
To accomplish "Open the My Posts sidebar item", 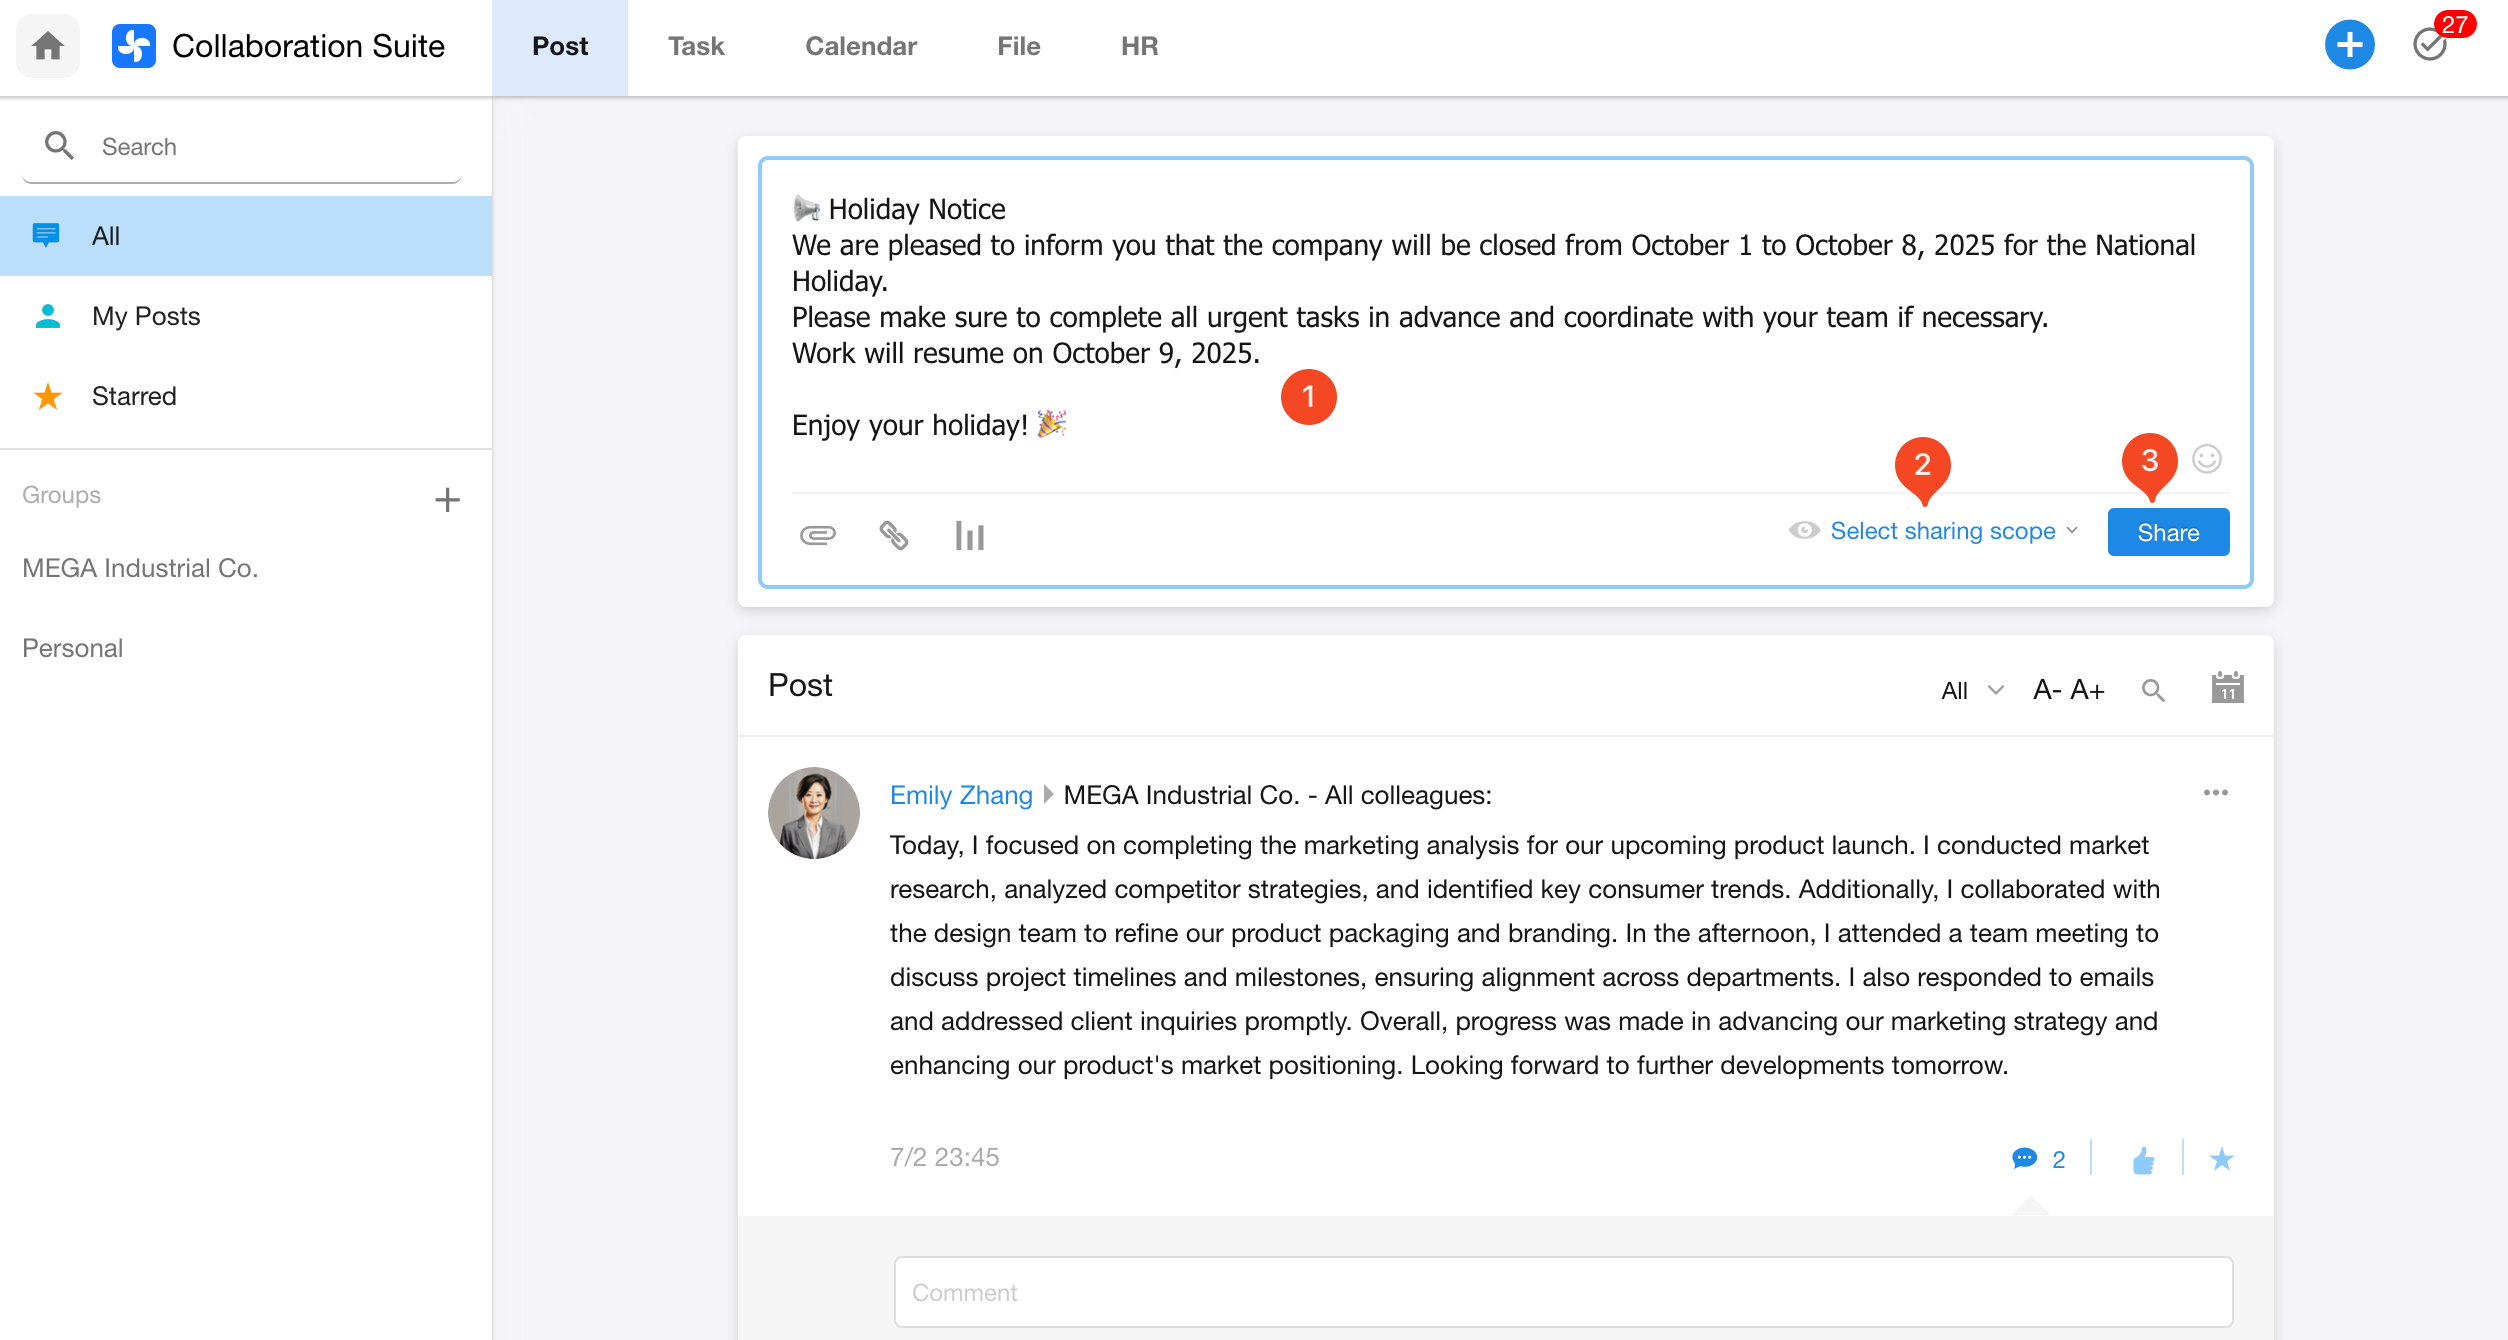I will 146,316.
